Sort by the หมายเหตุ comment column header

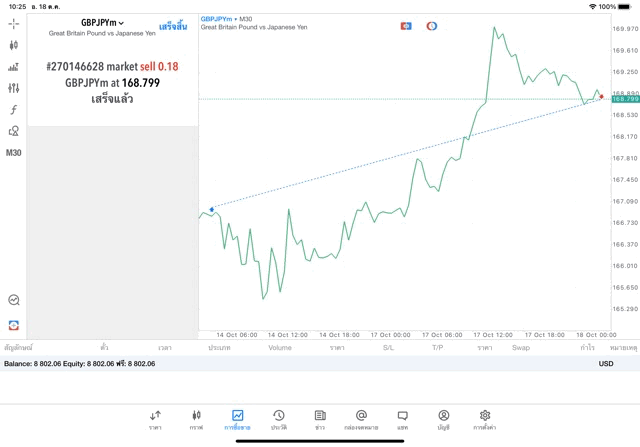coord(623,348)
